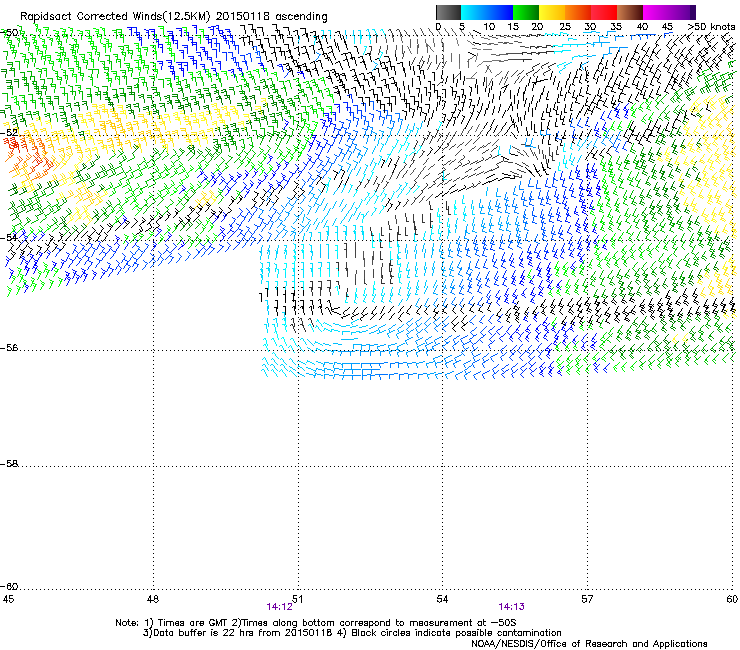Screen dimensions: 740x650
Task: Click the yellow 20-25 knots color segment
Action: tap(552, 12)
